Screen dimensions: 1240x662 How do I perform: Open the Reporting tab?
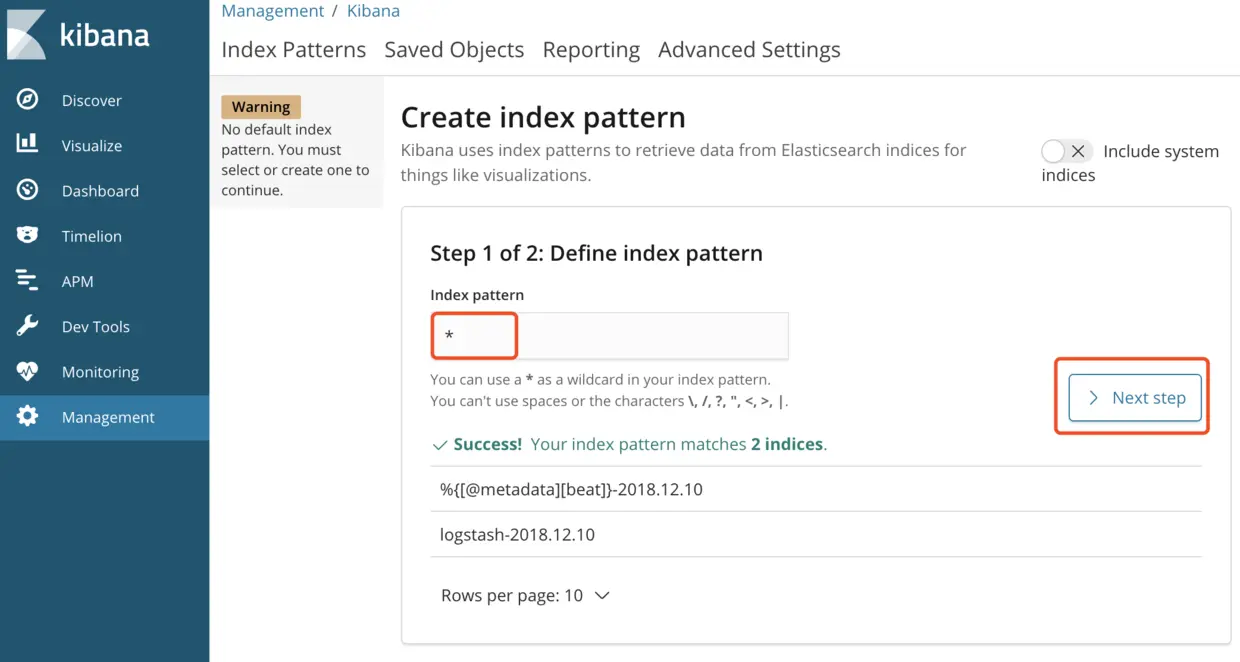pyautogui.click(x=591, y=50)
